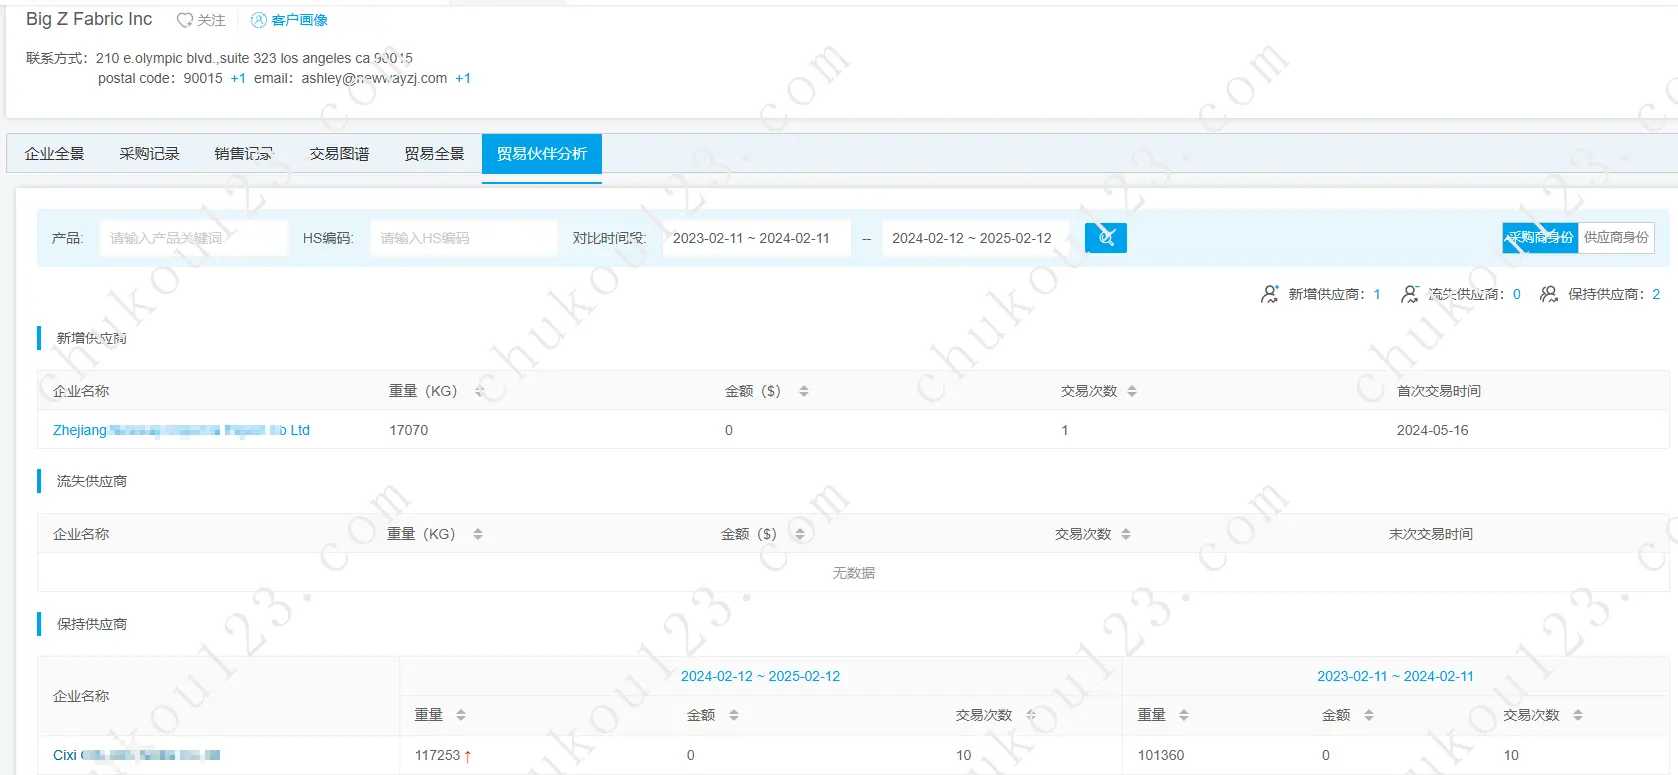Open Cixi supplier company link

click(x=136, y=755)
